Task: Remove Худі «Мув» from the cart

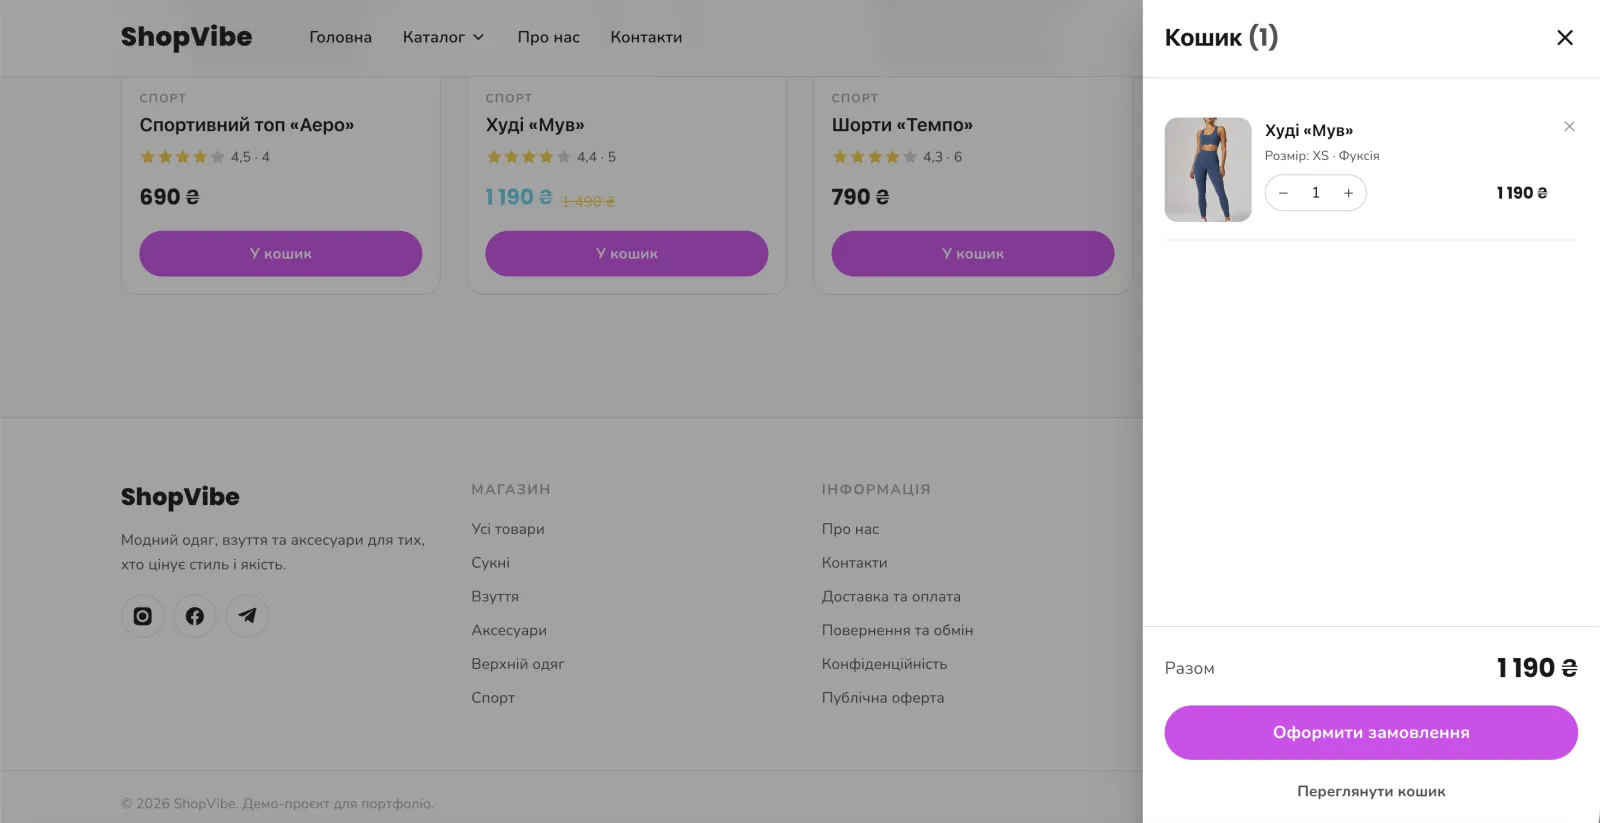Action: pos(1569,126)
